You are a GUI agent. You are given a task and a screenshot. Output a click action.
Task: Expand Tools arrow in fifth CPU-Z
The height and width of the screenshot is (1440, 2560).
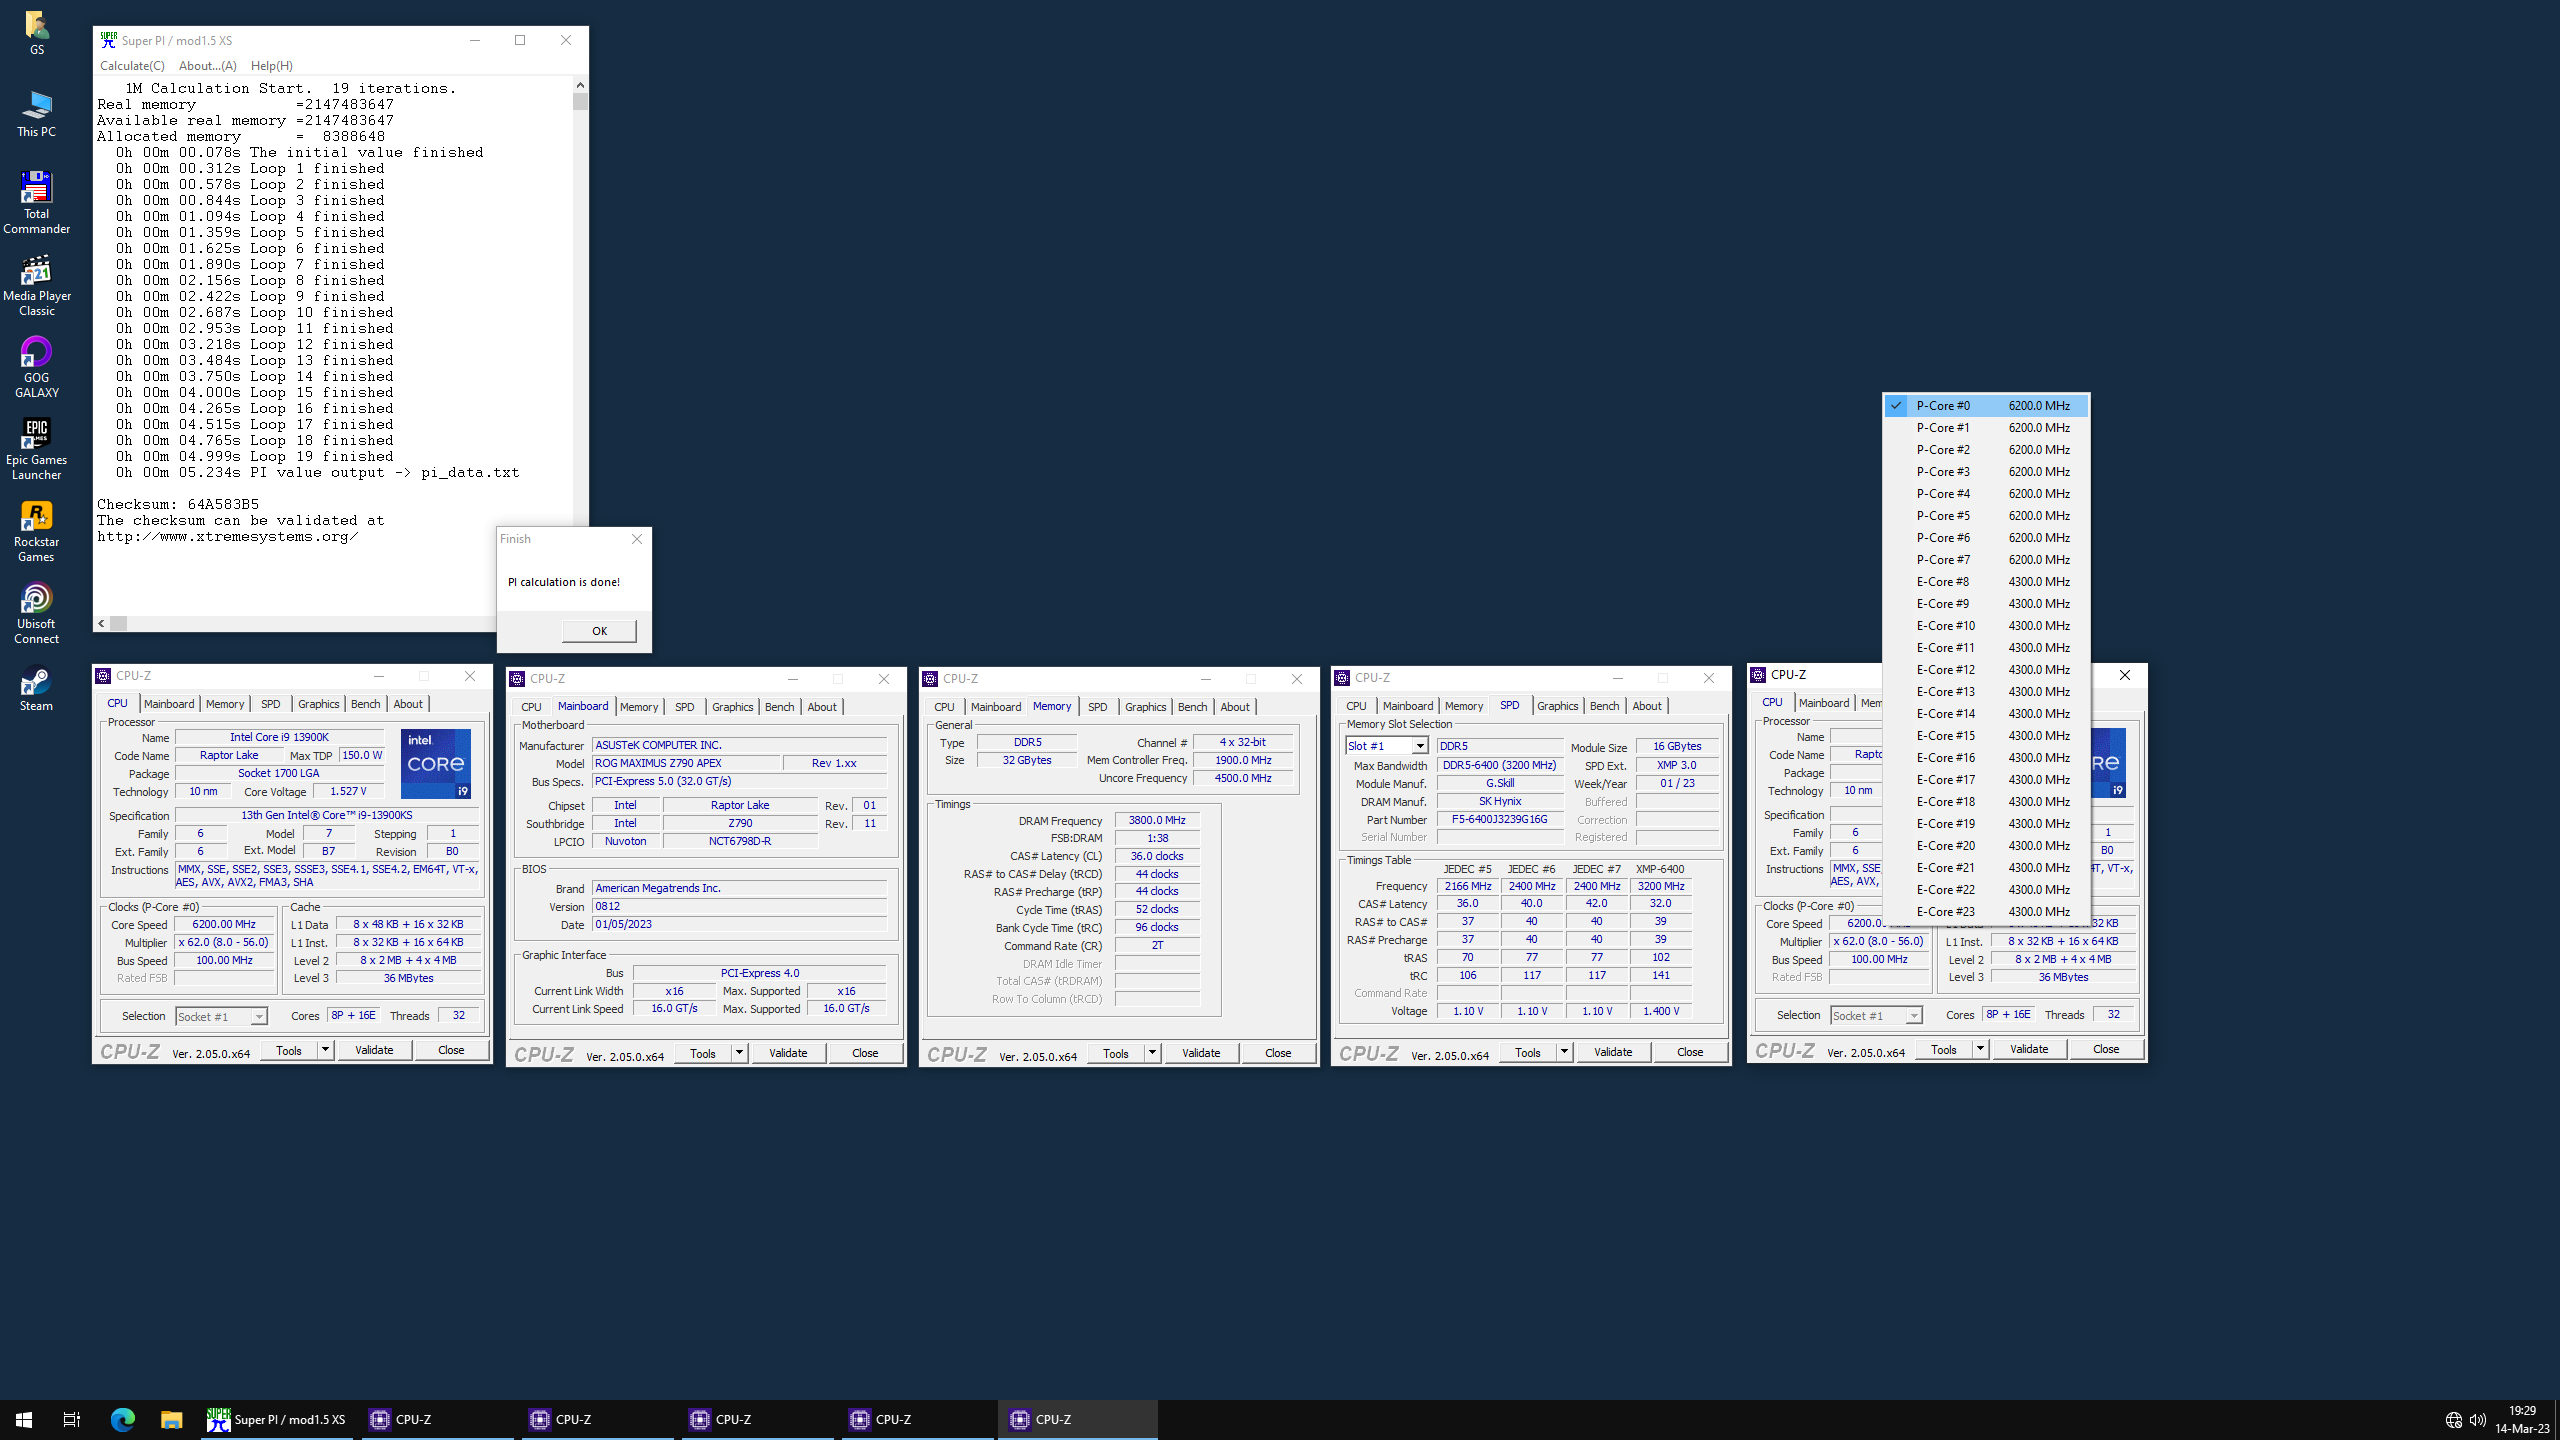click(x=1980, y=1049)
